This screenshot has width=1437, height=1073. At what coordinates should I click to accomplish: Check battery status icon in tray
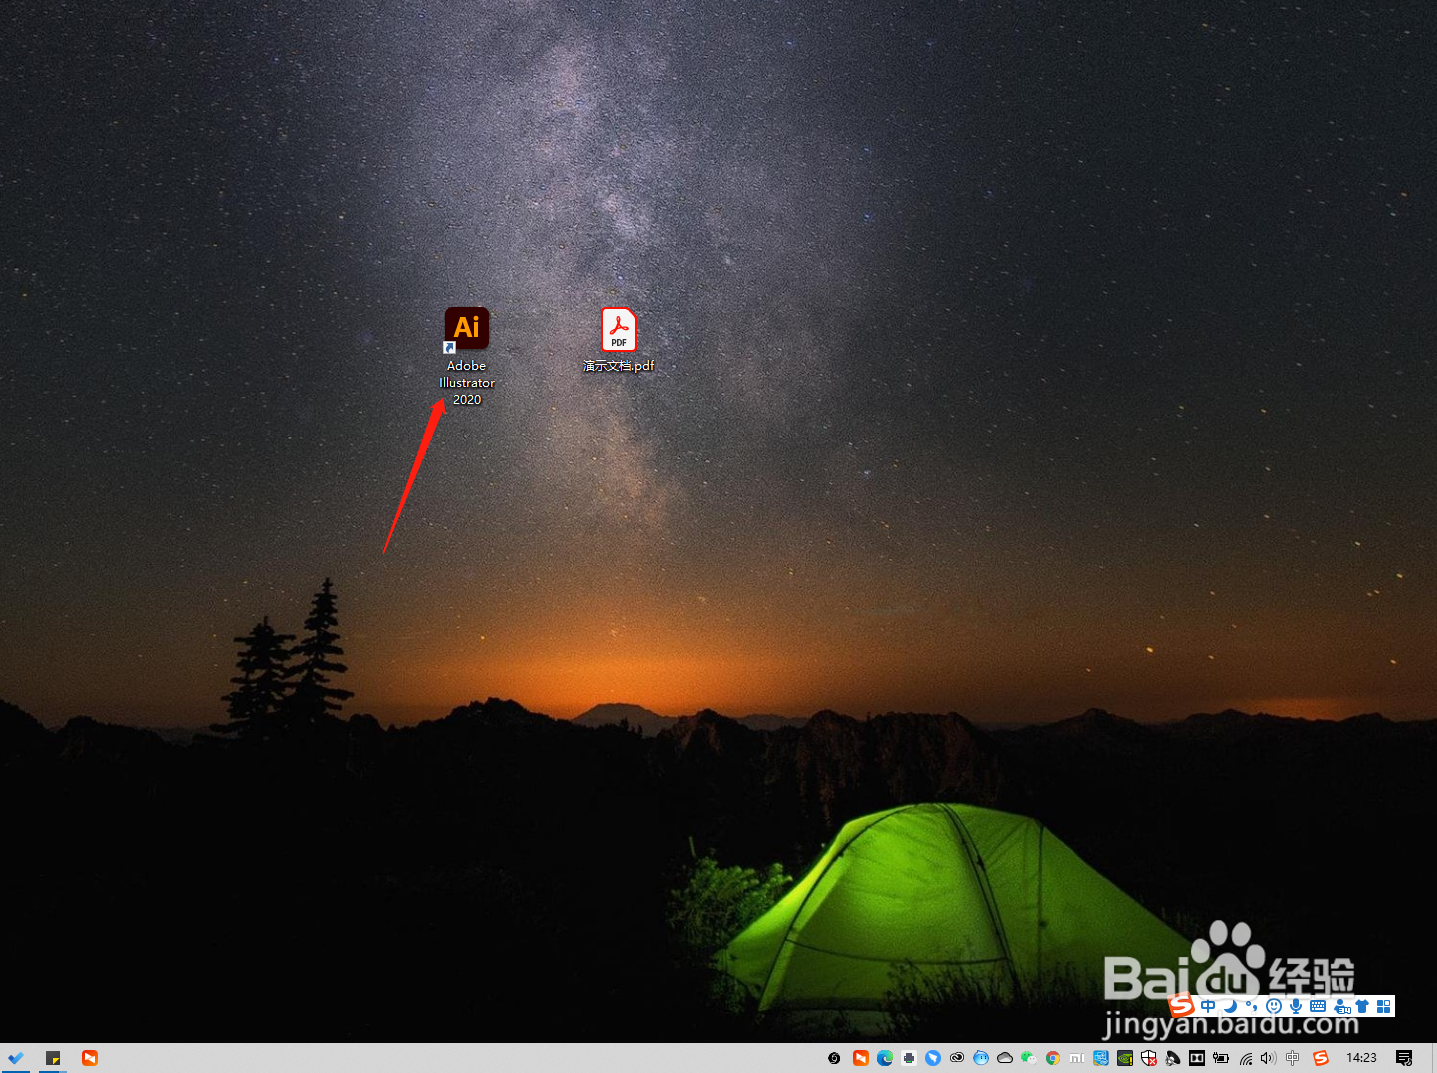tap(1221, 1058)
